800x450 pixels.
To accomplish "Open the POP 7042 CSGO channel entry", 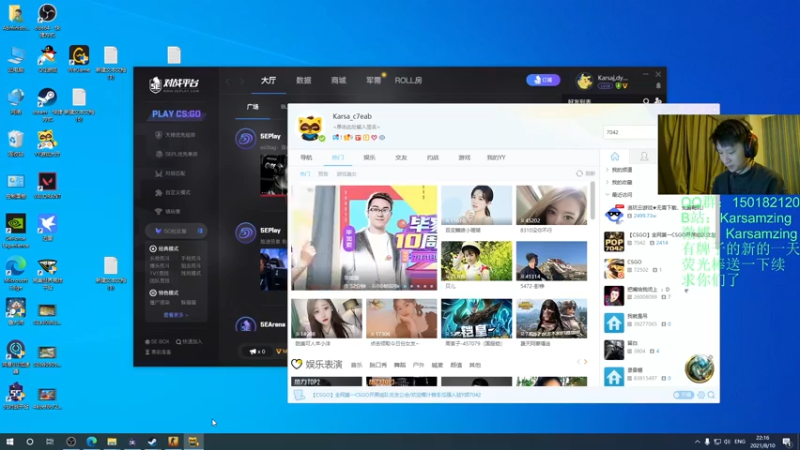I will [661, 240].
